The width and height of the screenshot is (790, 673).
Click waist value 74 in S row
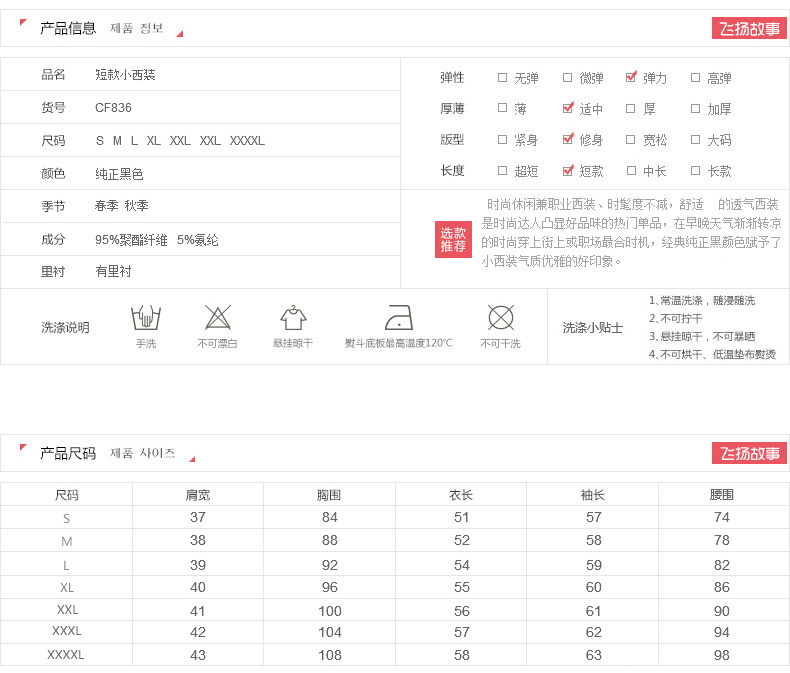[721, 517]
